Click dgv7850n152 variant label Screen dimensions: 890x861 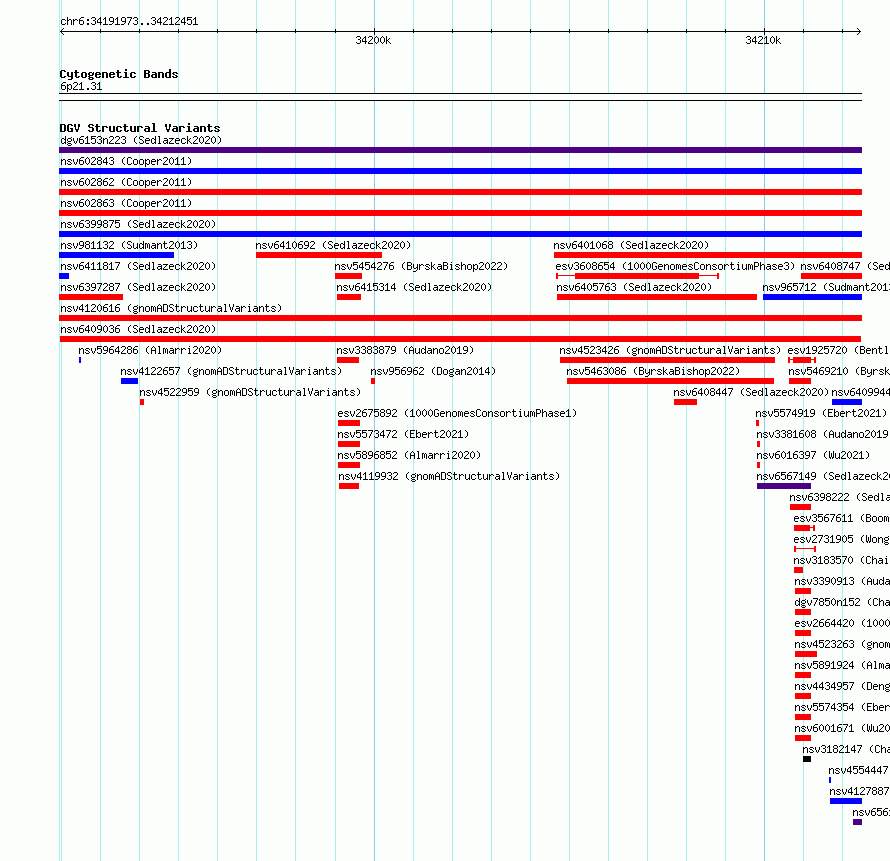tap(842, 602)
